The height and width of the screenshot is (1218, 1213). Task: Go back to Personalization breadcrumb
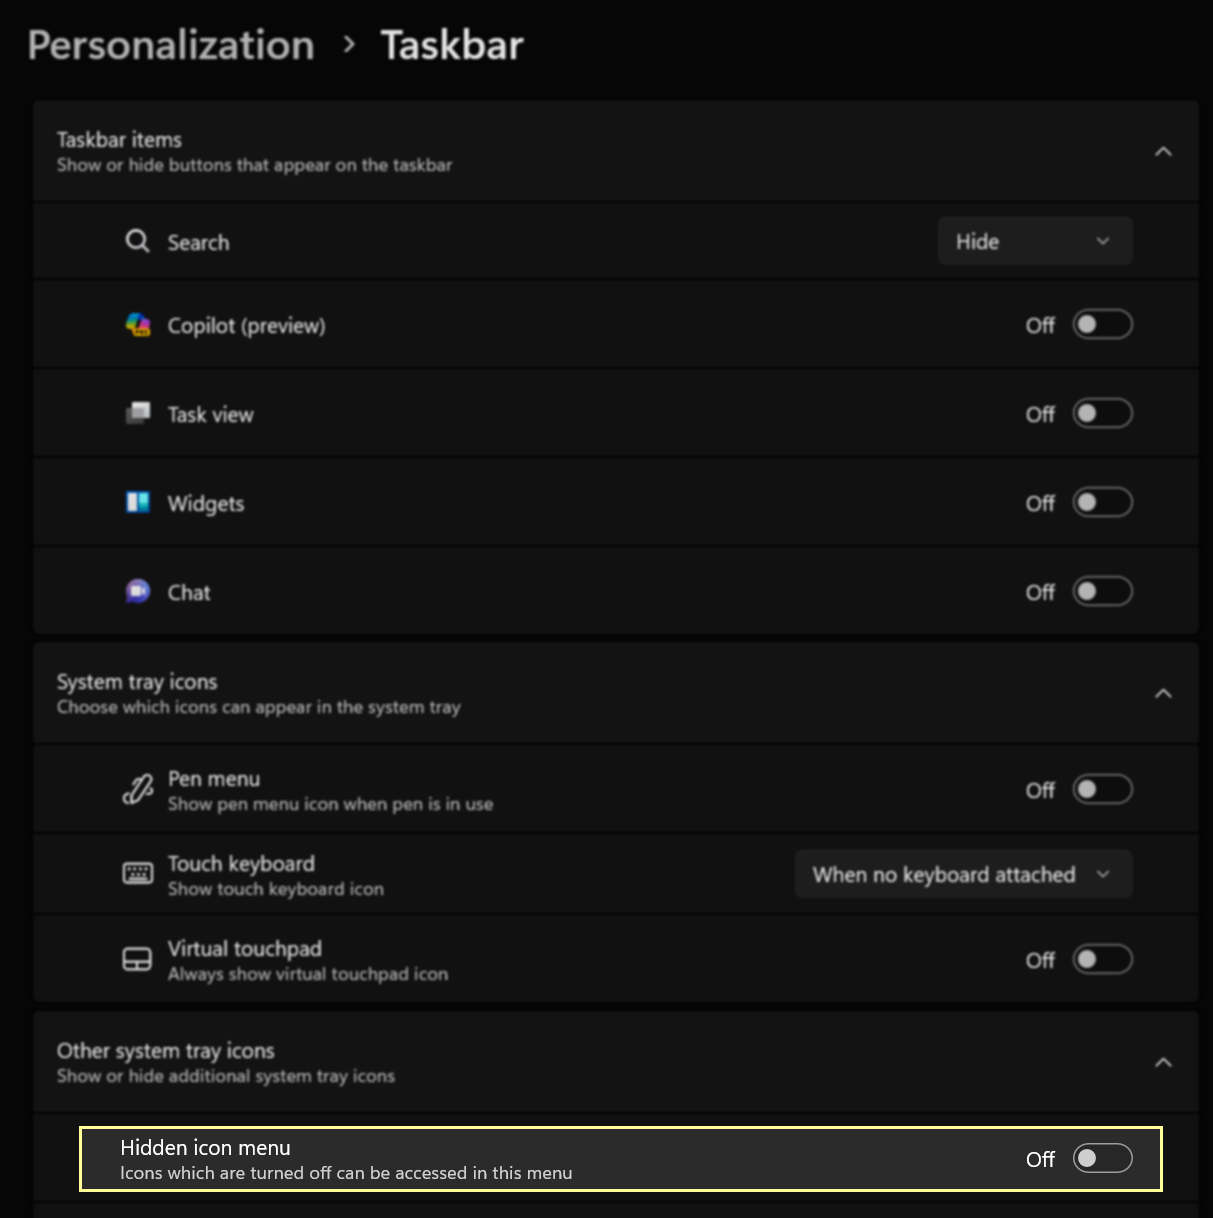(171, 46)
